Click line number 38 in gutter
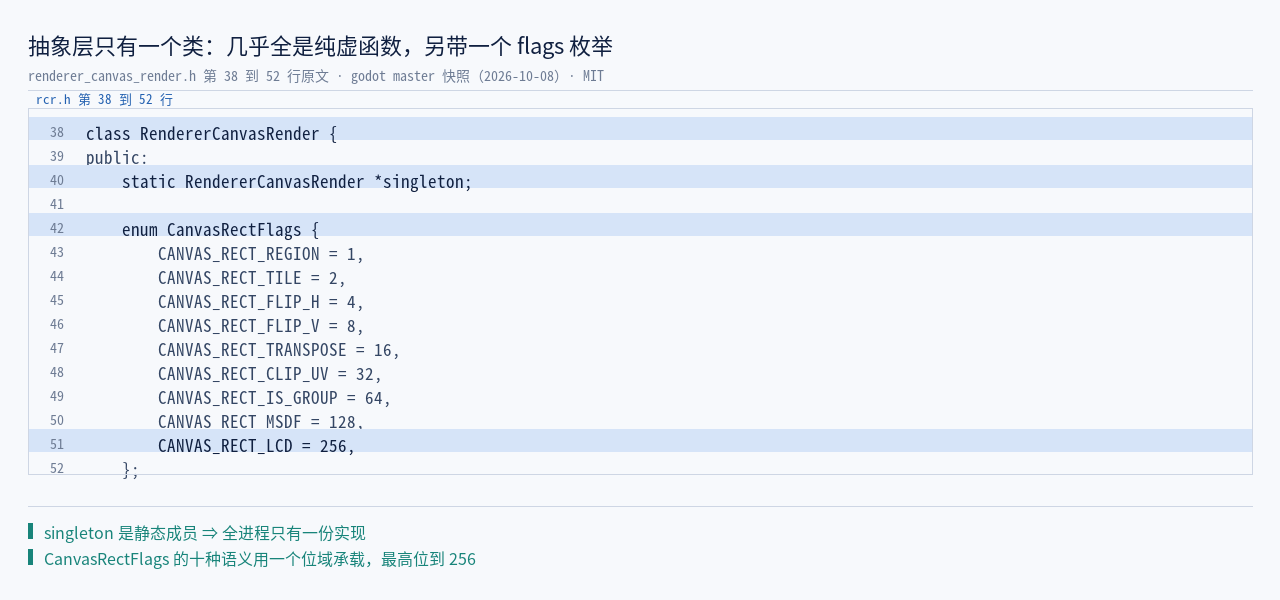 click(57, 133)
